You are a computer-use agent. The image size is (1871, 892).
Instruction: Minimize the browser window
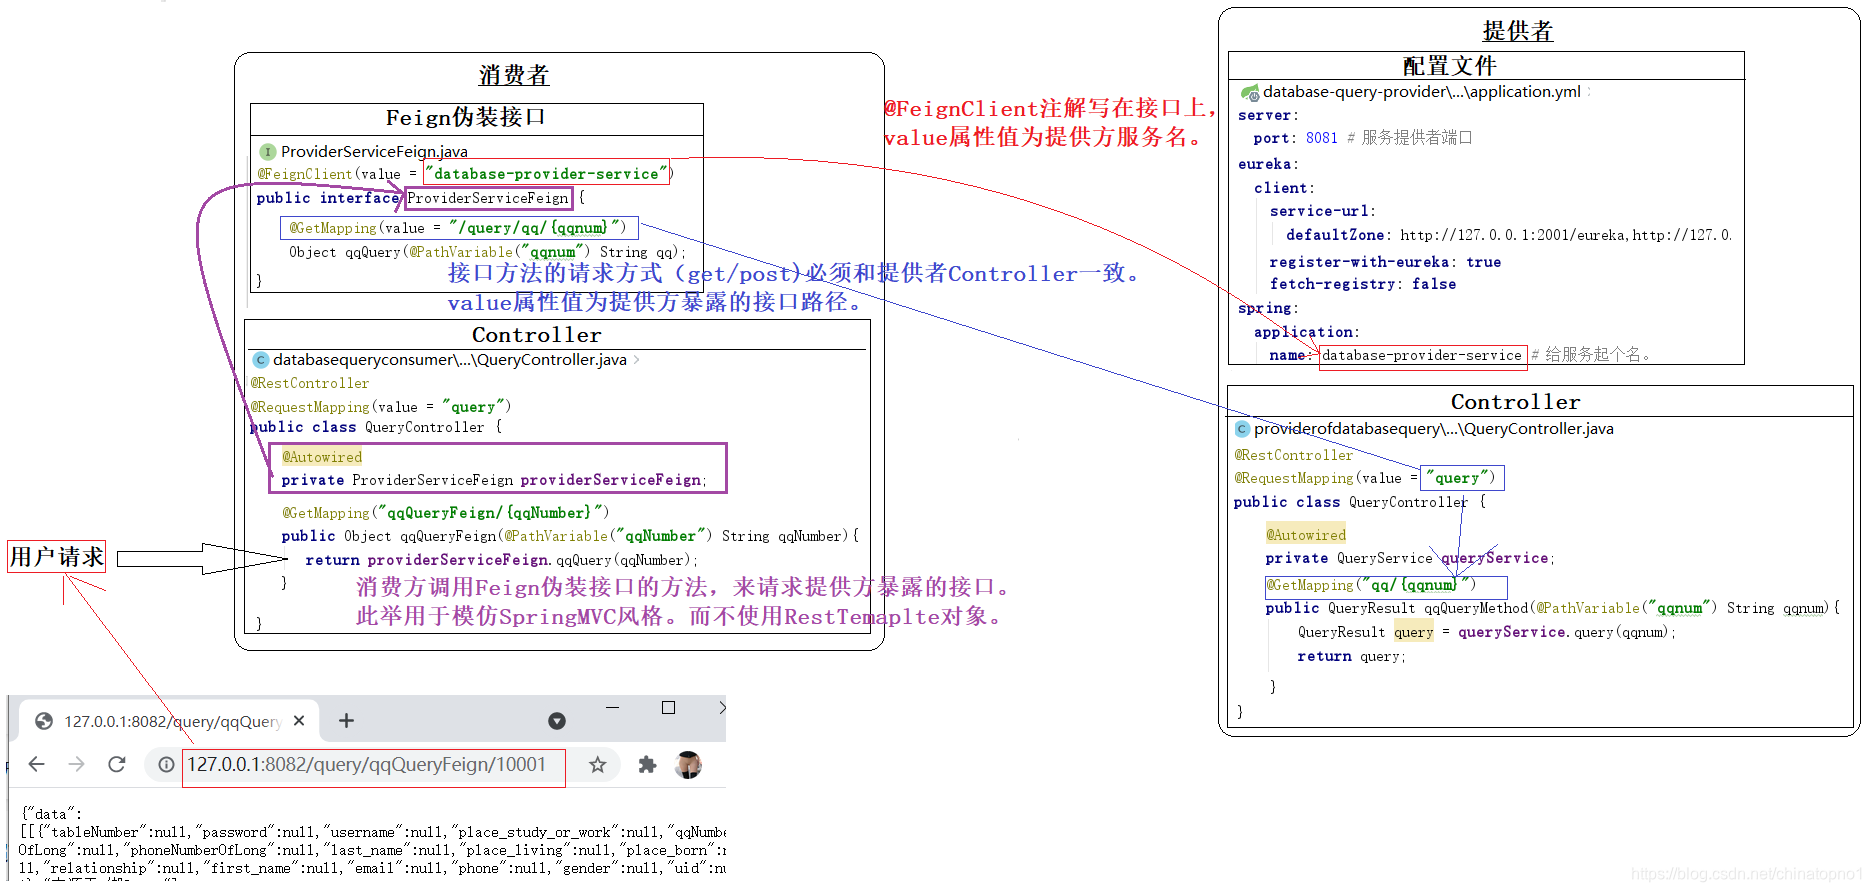click(x=612, y=708)
